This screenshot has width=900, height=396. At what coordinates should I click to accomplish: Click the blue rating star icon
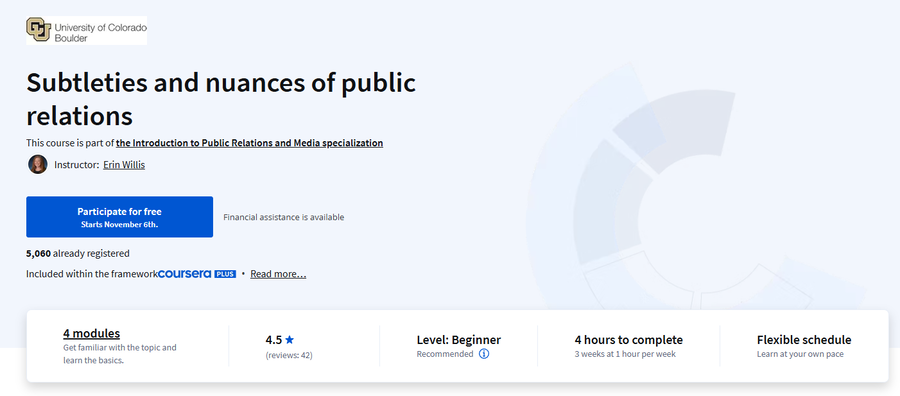(289, 340)
